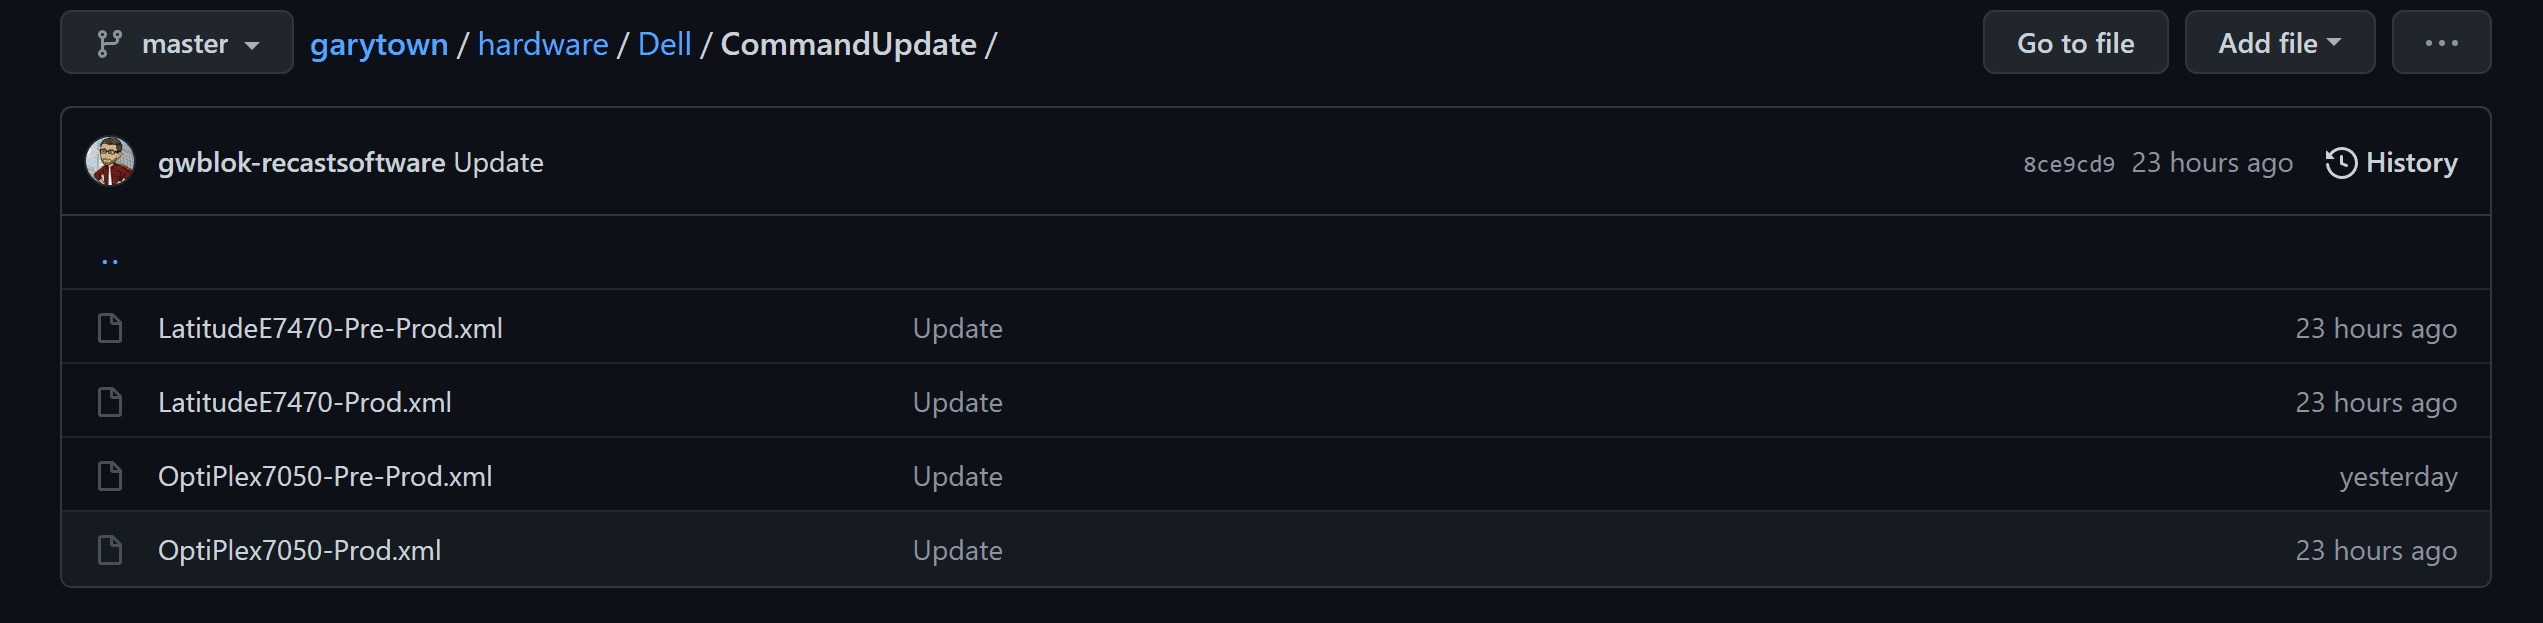Click the gwblok-recastsoftware avatar image
This screenshot has height=623, width=2543.
(110, 162)
